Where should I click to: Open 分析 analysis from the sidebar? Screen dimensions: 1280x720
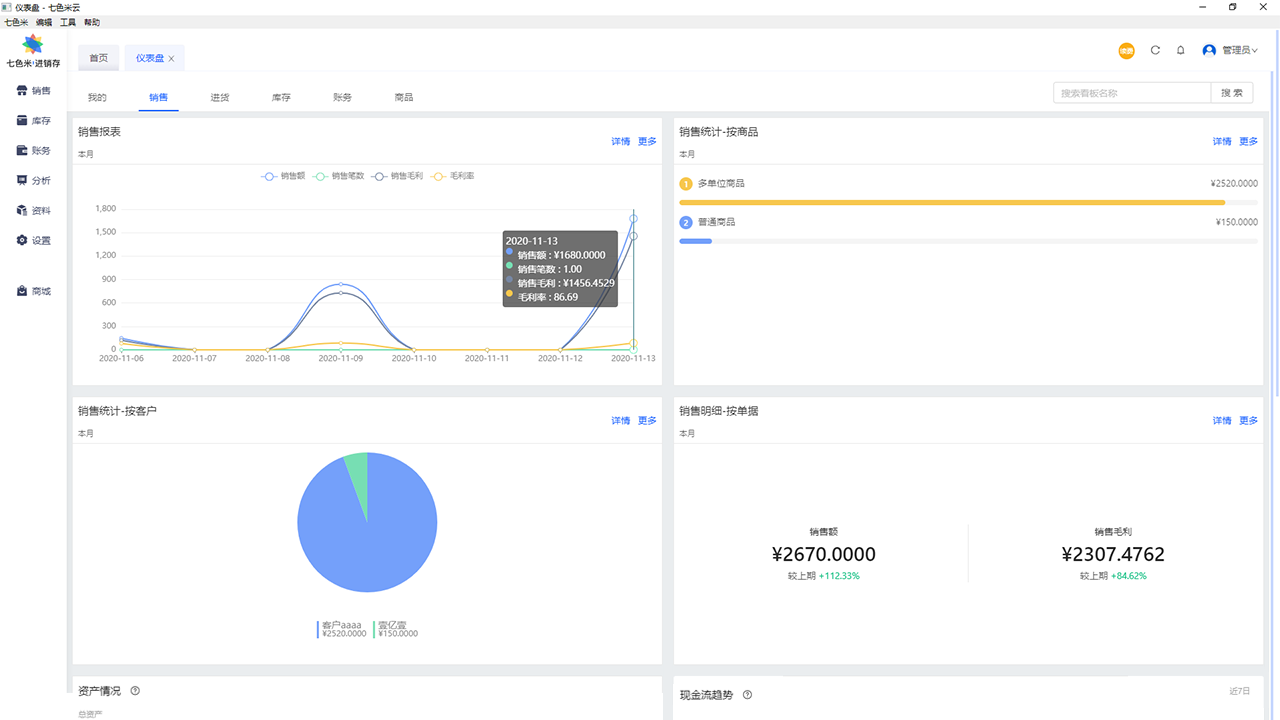coord(33,181)
